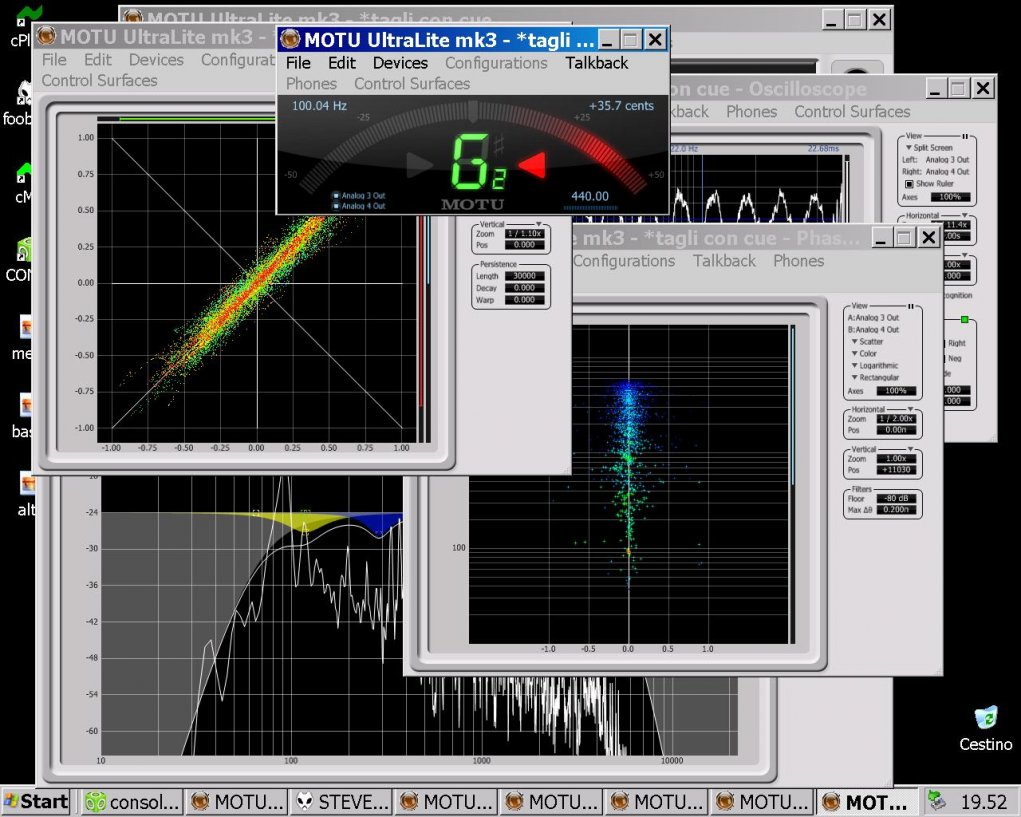Click the Start button on taskbar

(x=36, y=801)
